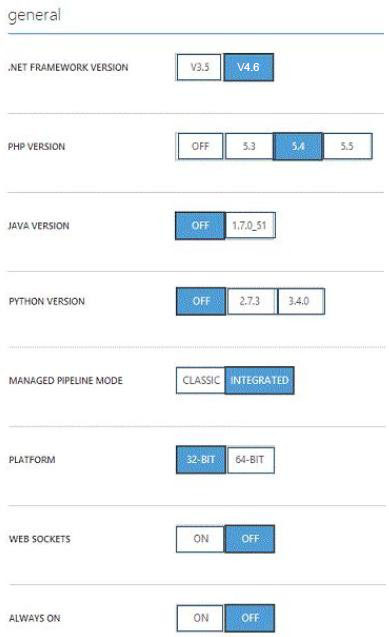Select .NET Framework version V3.5
Screen dimensions: 389x637
(x=199, y=67)
